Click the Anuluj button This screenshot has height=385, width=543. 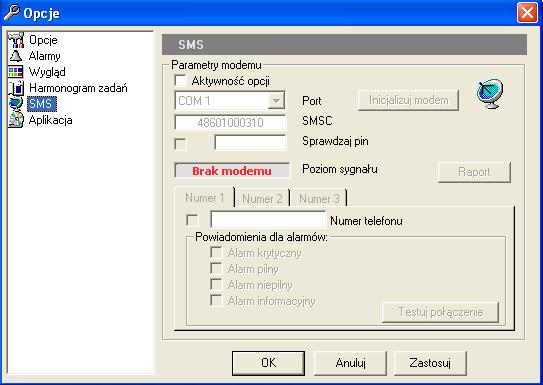[x=350, y=363]
